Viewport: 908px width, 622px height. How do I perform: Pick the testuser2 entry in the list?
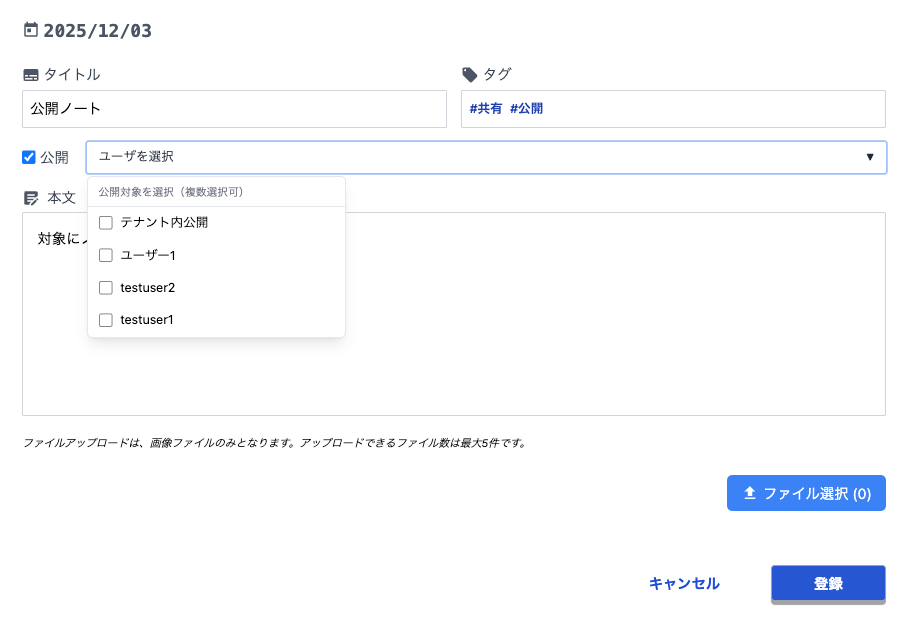pyautogui.click(x=148, y=288)
